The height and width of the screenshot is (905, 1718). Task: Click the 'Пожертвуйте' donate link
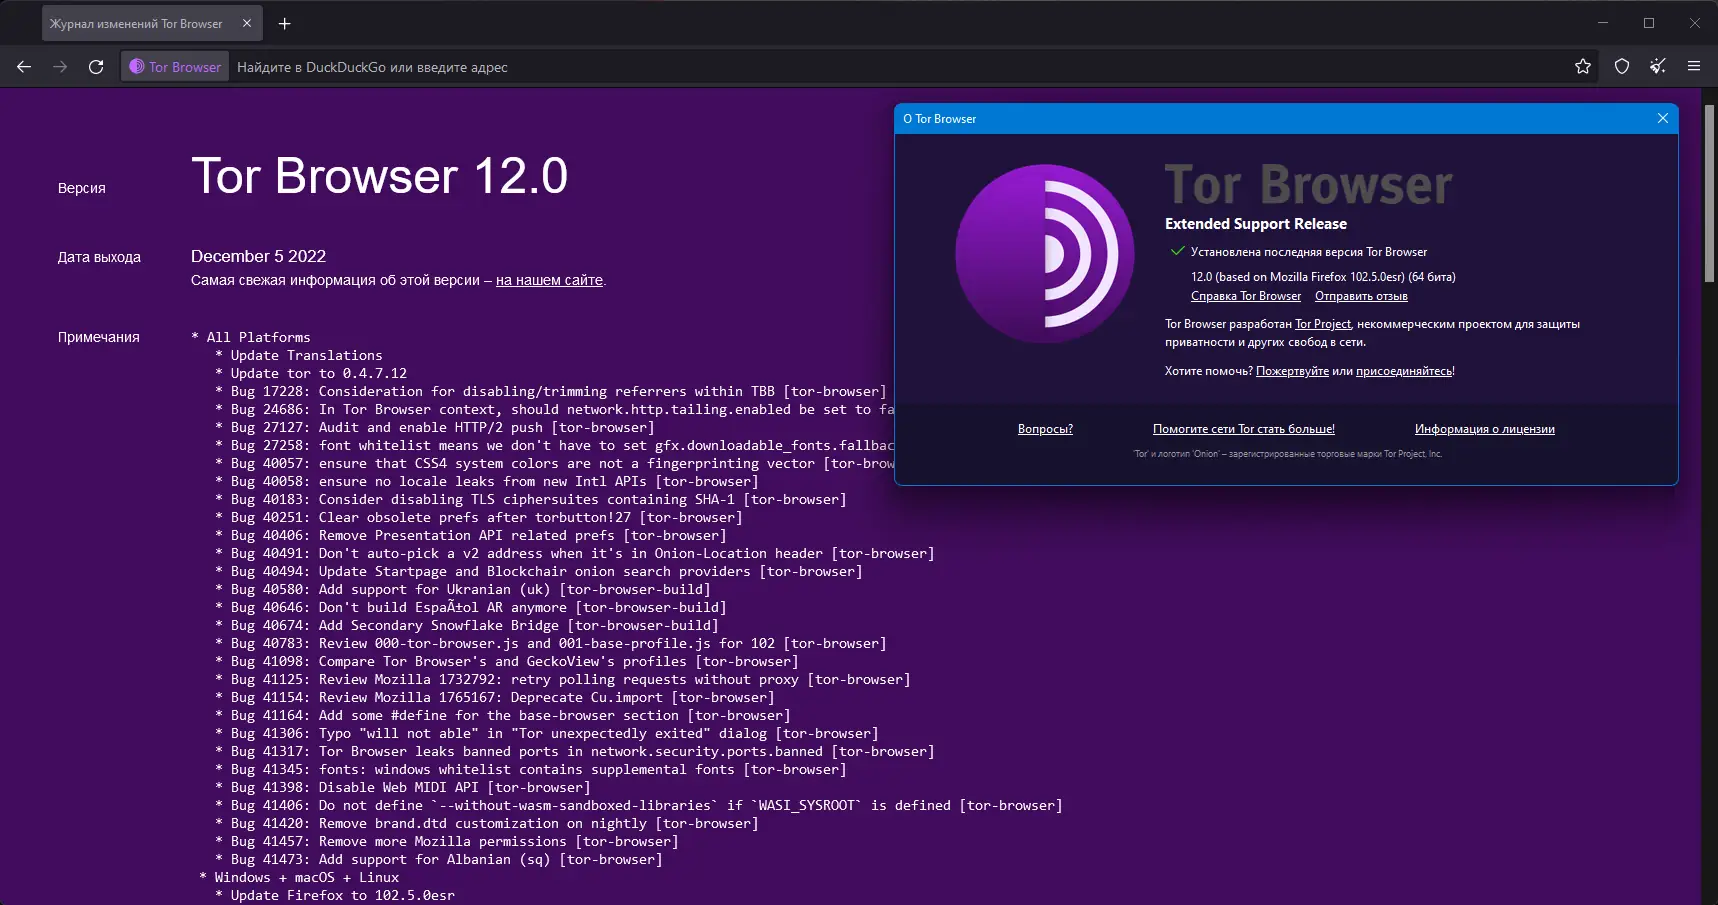tap(1292, 371)
